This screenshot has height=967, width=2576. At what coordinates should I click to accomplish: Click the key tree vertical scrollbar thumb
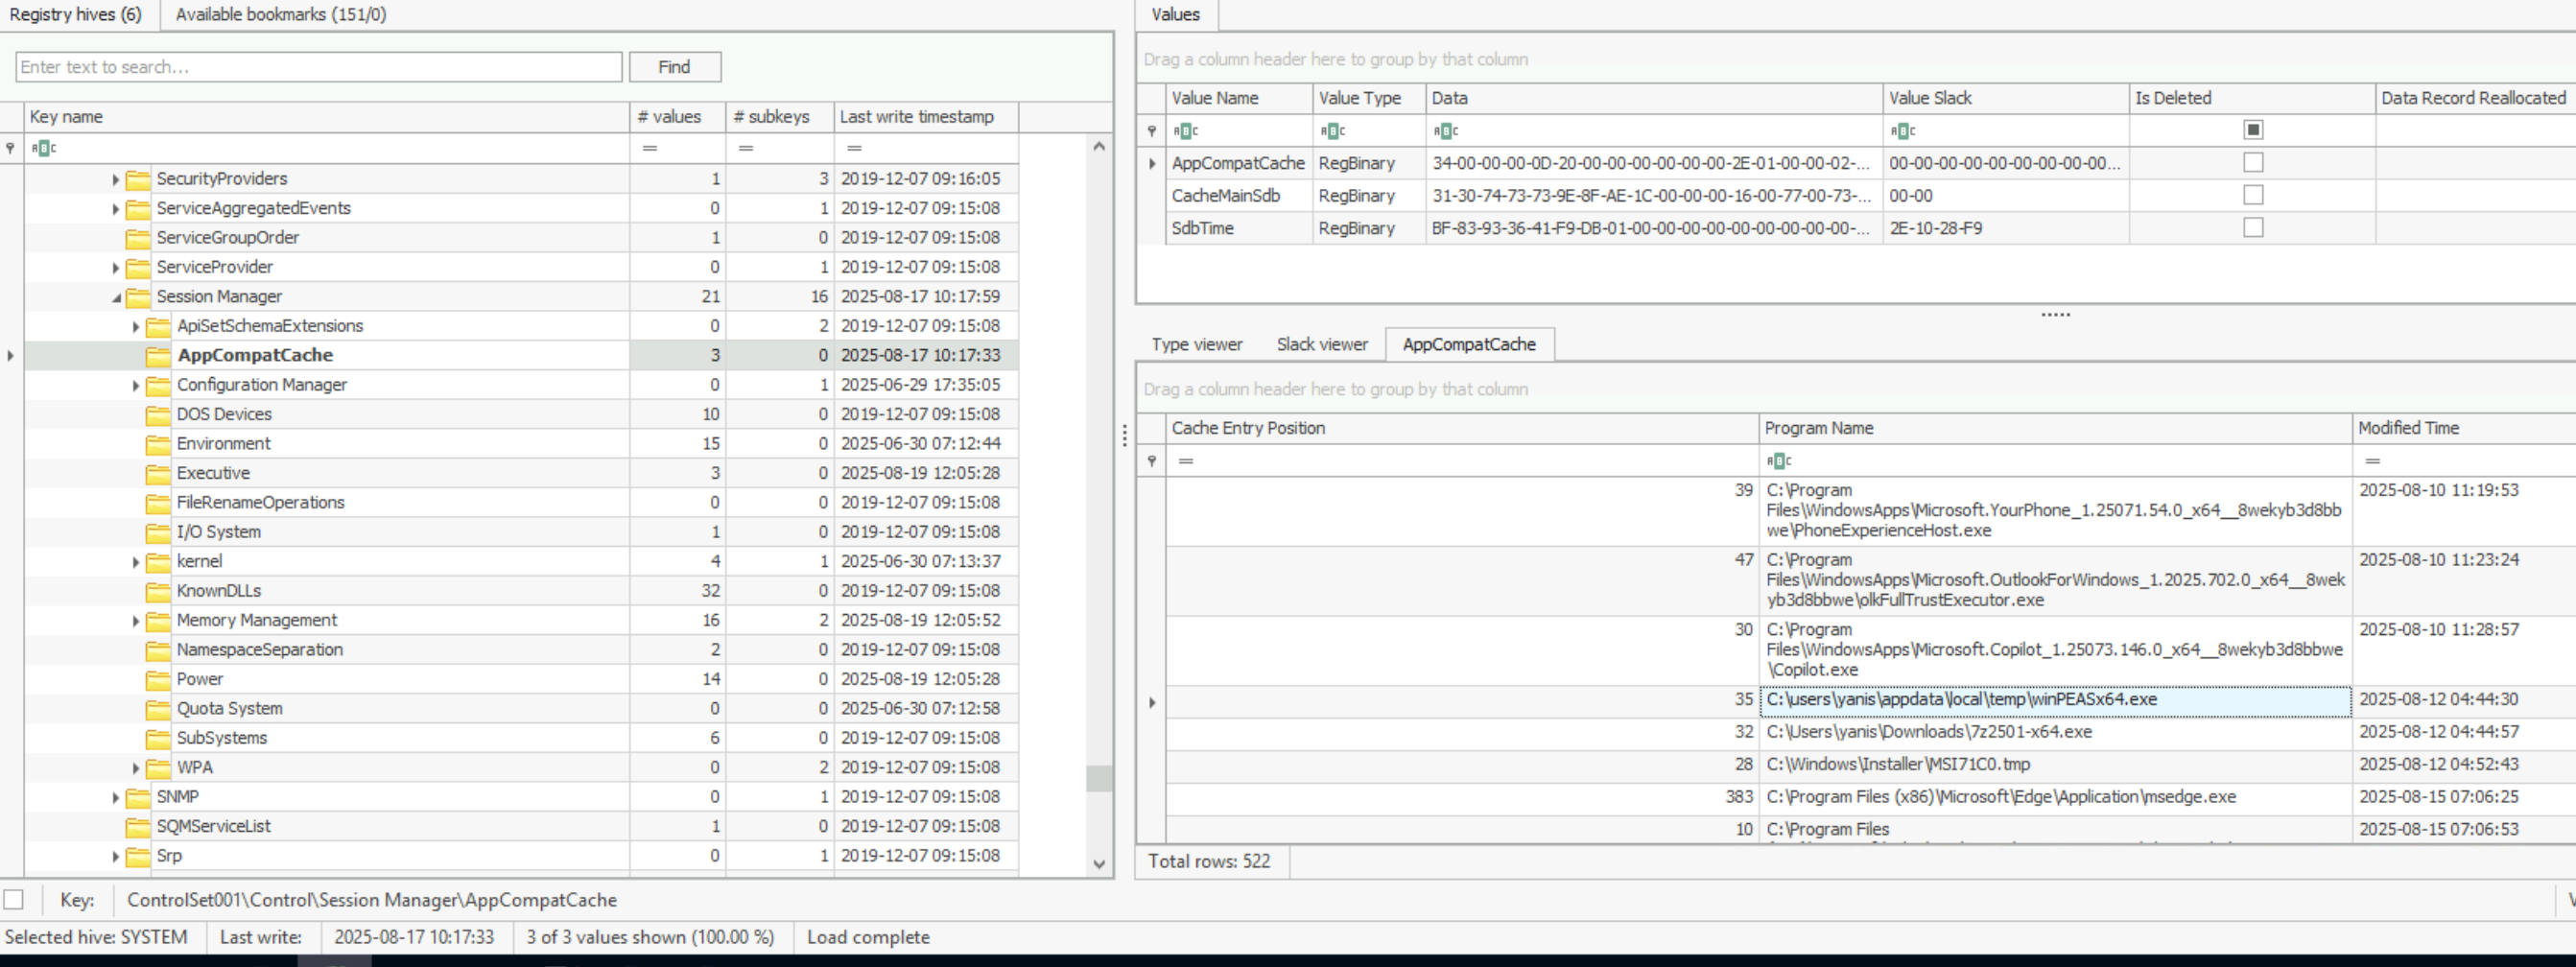[1099, 778]
